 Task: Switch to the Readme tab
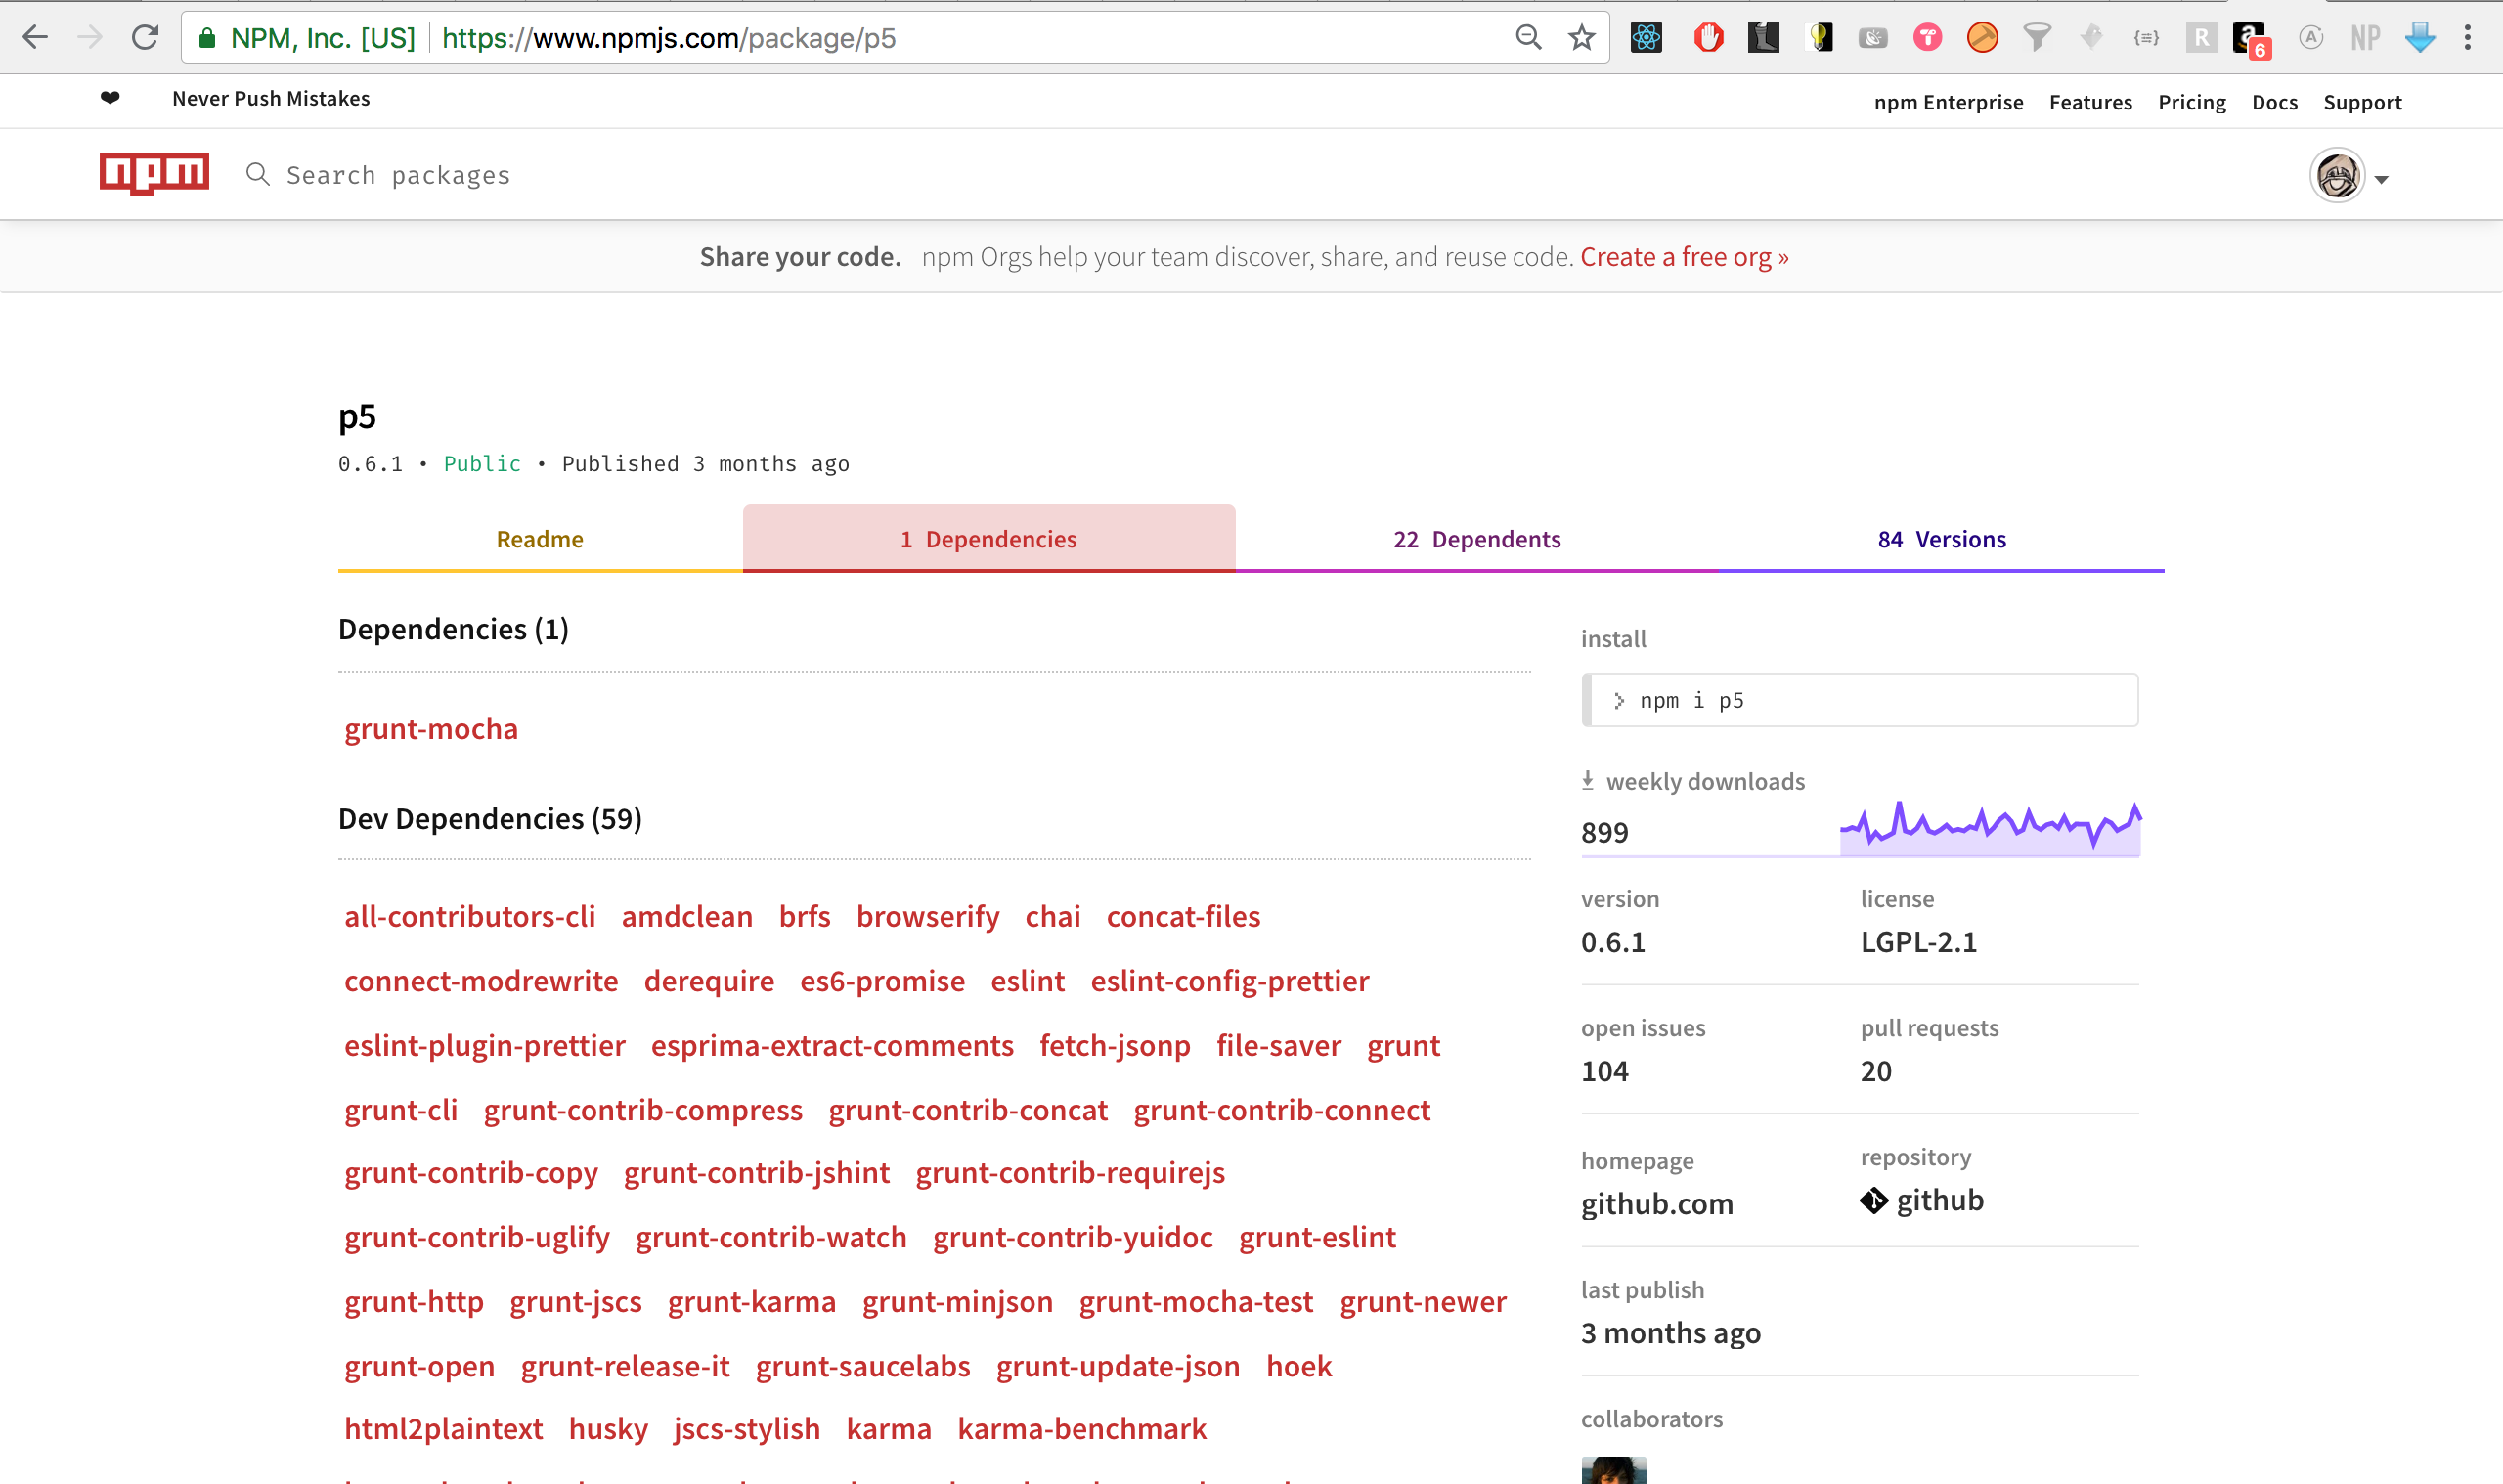(x=540, y=539)
